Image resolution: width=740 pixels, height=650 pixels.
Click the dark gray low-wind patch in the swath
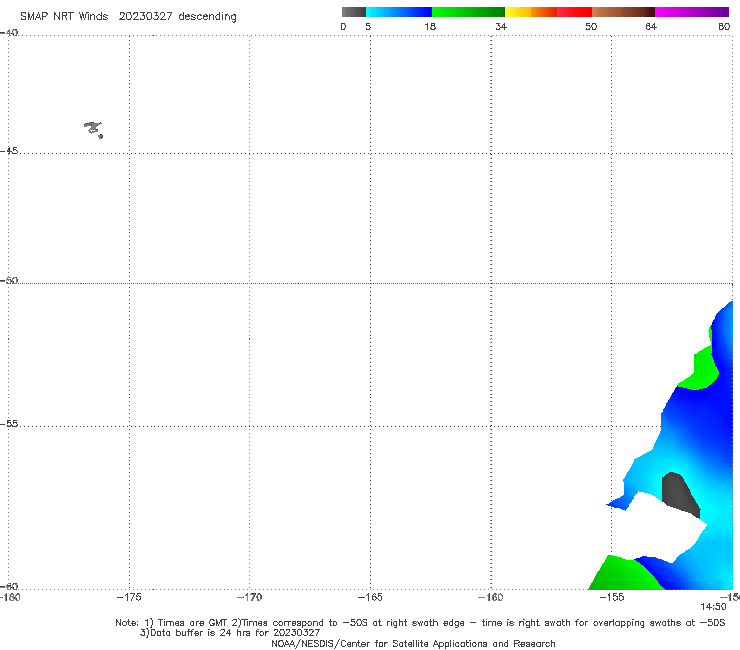tap(678, 493)
